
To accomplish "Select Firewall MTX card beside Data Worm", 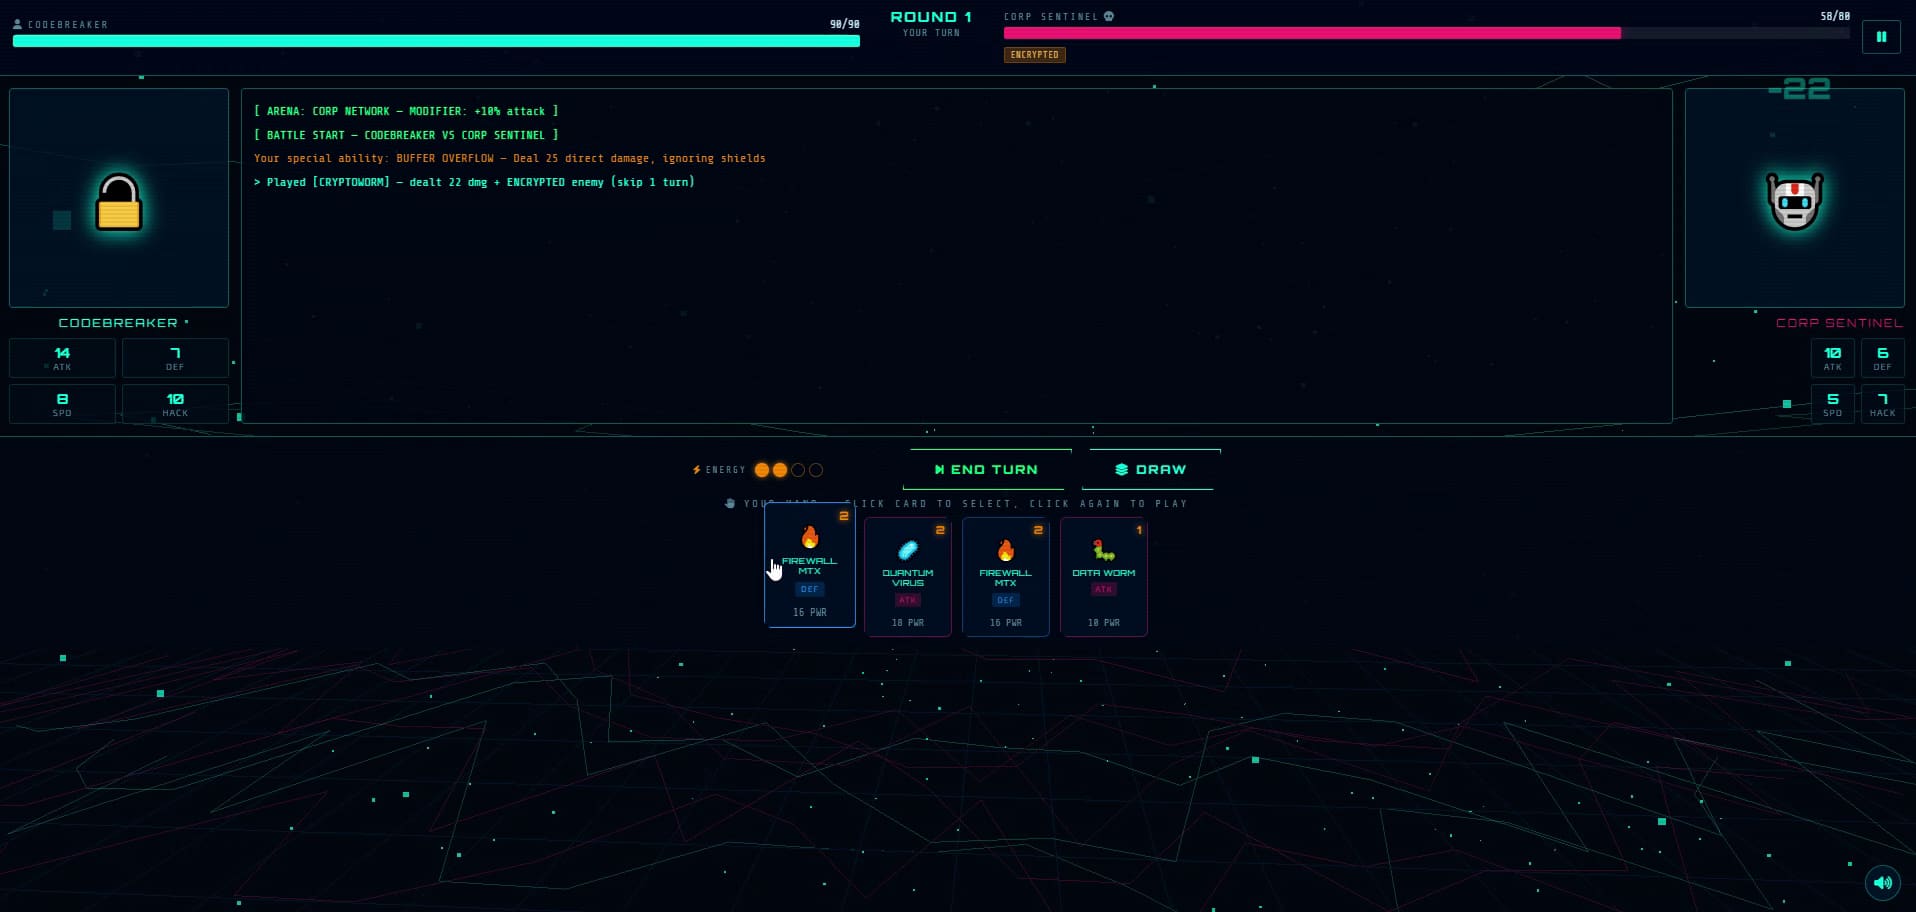I will [1005, 576].
